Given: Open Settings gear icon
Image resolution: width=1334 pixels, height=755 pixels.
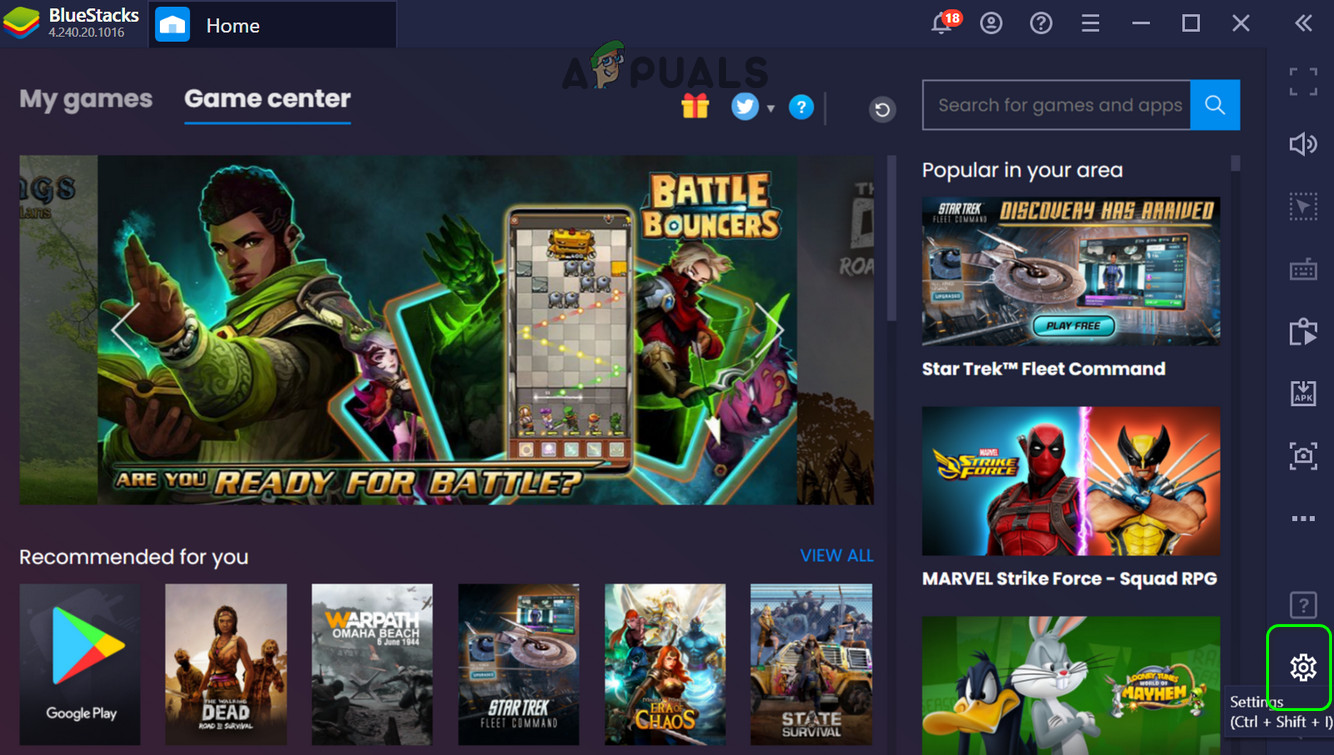Looking at the screenshot, I should pyautogui.click(x=1302, y=667).
